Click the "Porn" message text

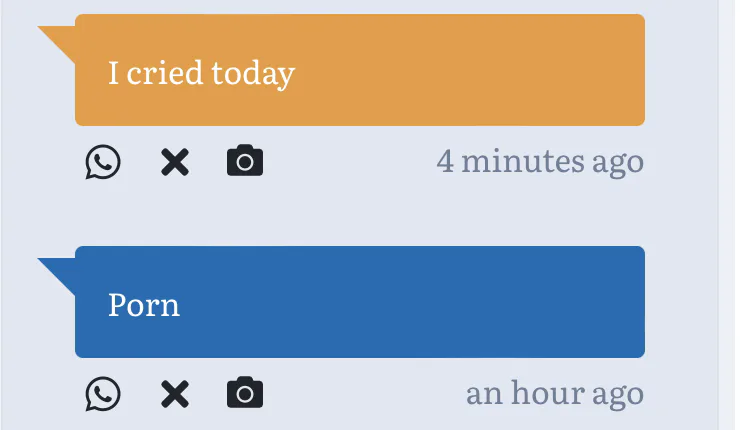tap(144, 305)
